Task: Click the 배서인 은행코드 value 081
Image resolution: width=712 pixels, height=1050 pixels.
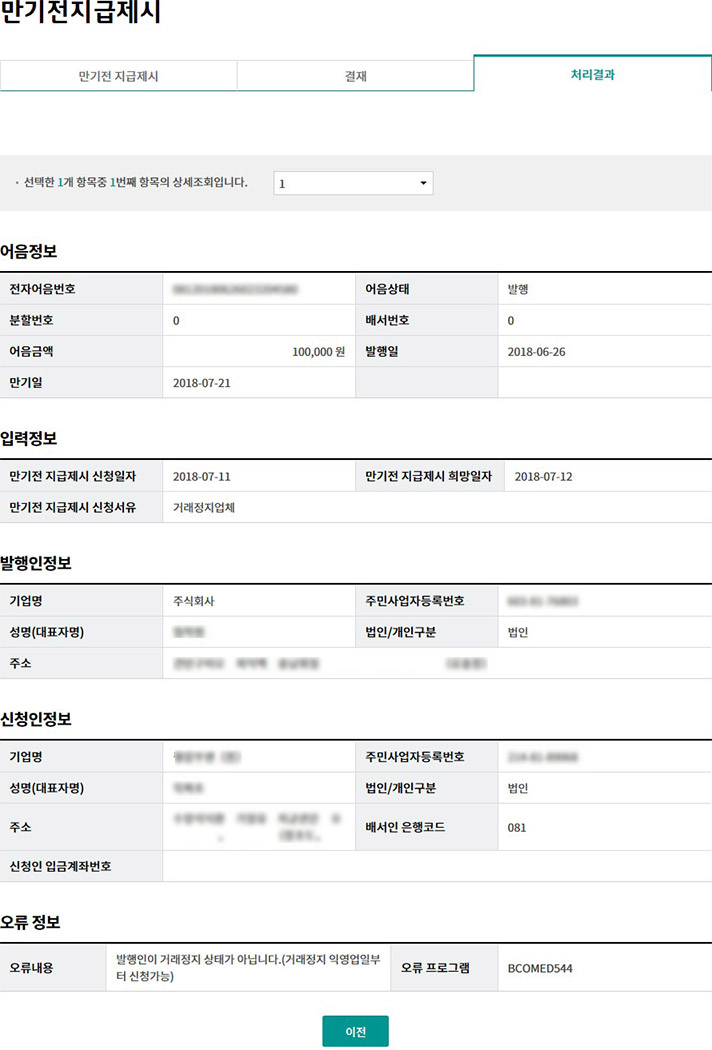Action: point(517,828)
